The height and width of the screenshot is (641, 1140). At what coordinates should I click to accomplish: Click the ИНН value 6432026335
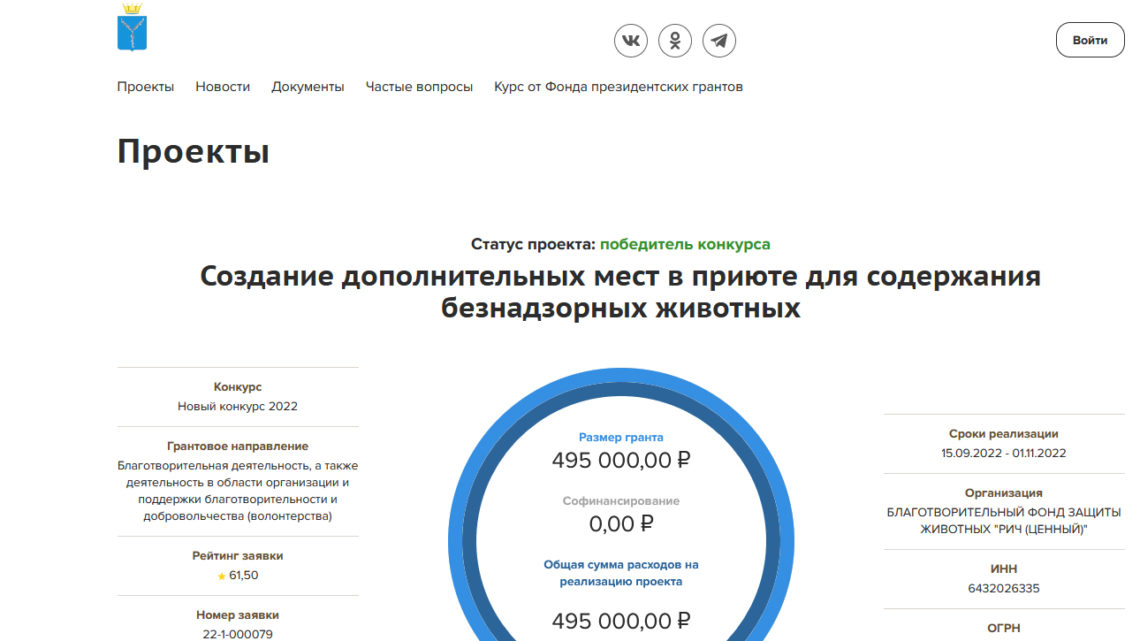(x=1003, y=589)
